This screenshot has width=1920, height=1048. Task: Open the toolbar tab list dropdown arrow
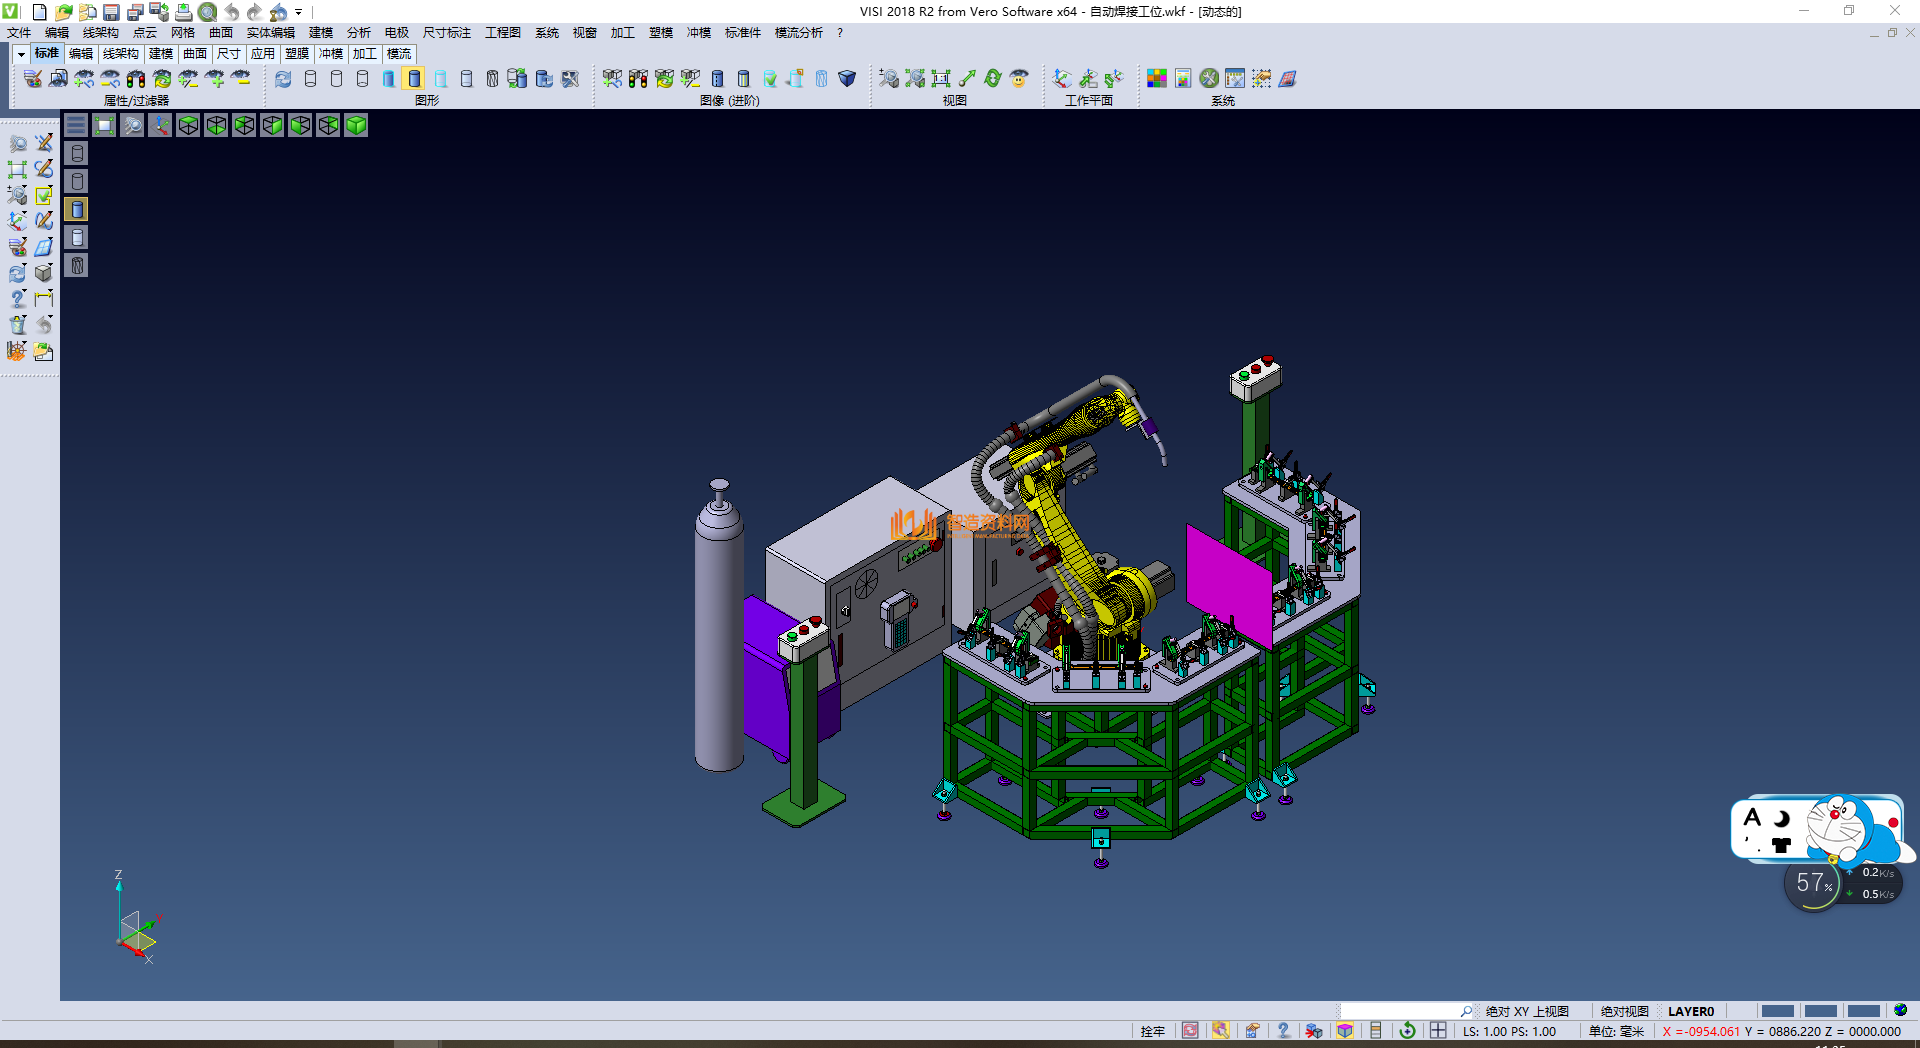pos(20,54)
